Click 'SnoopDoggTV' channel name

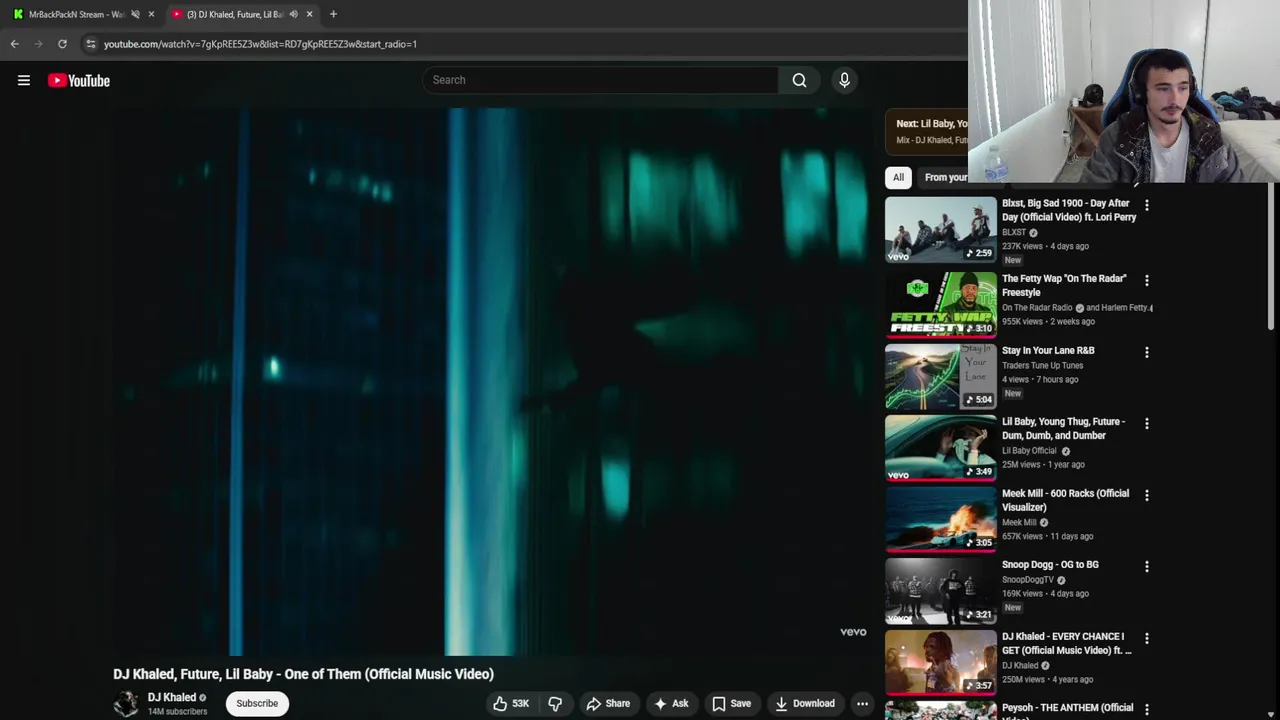coord(1028,580)
